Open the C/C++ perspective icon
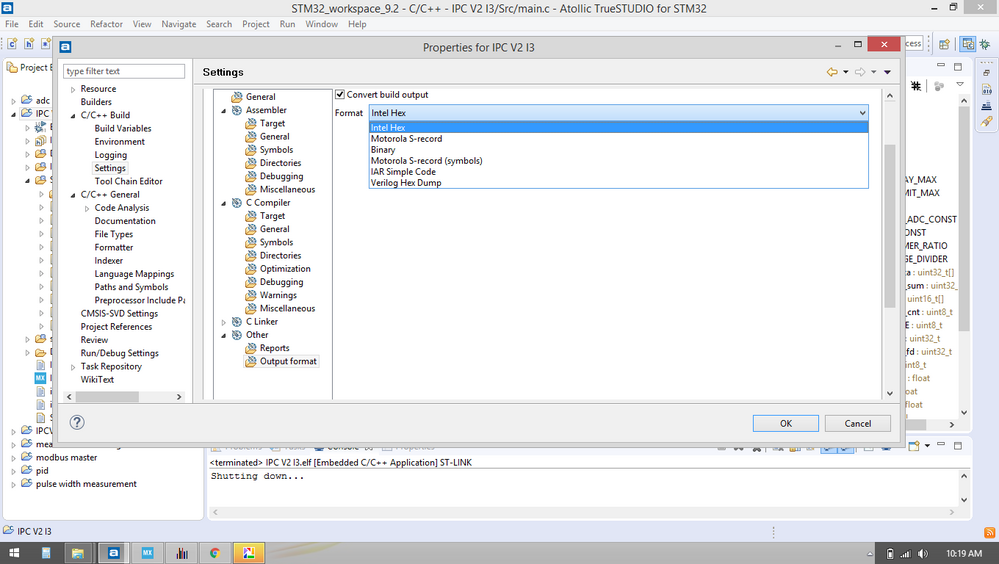The height and width of the screenshot is (564, 999). tap(968, 44)
